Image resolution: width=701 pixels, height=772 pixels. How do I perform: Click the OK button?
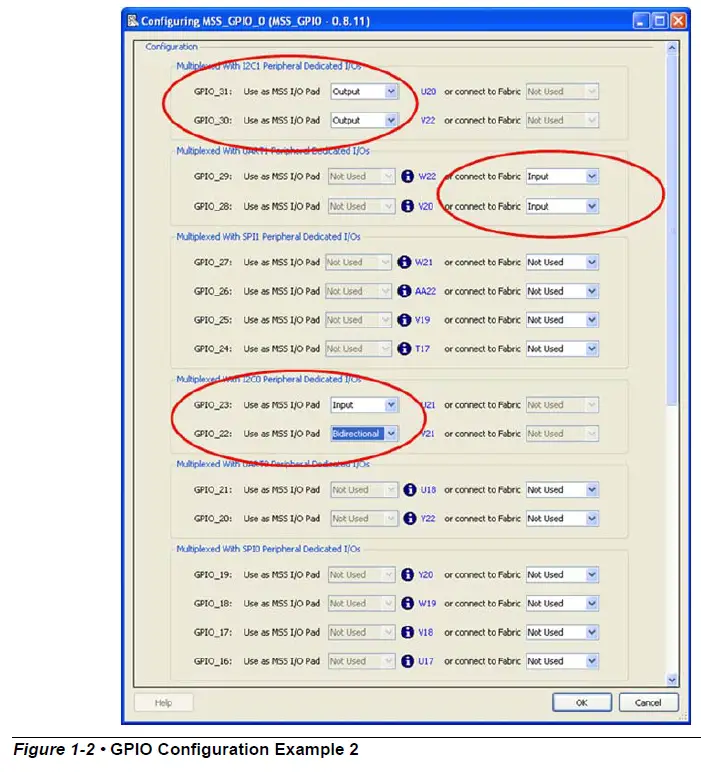tap(582, 703)
